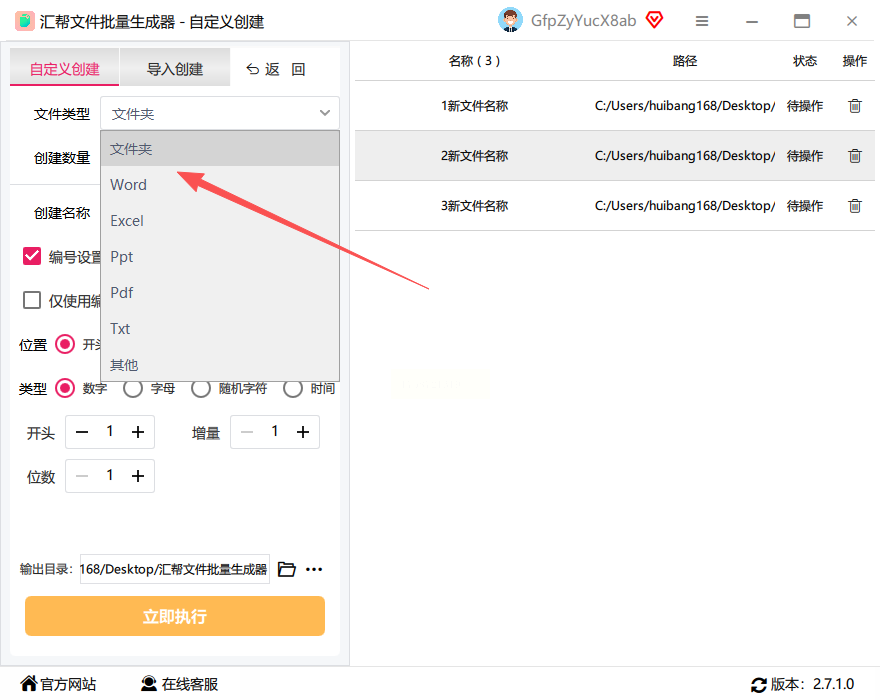The height and width of the screenshot is (700, 880).
Task: Increase the 开头 start value
Action: point(138,432)
